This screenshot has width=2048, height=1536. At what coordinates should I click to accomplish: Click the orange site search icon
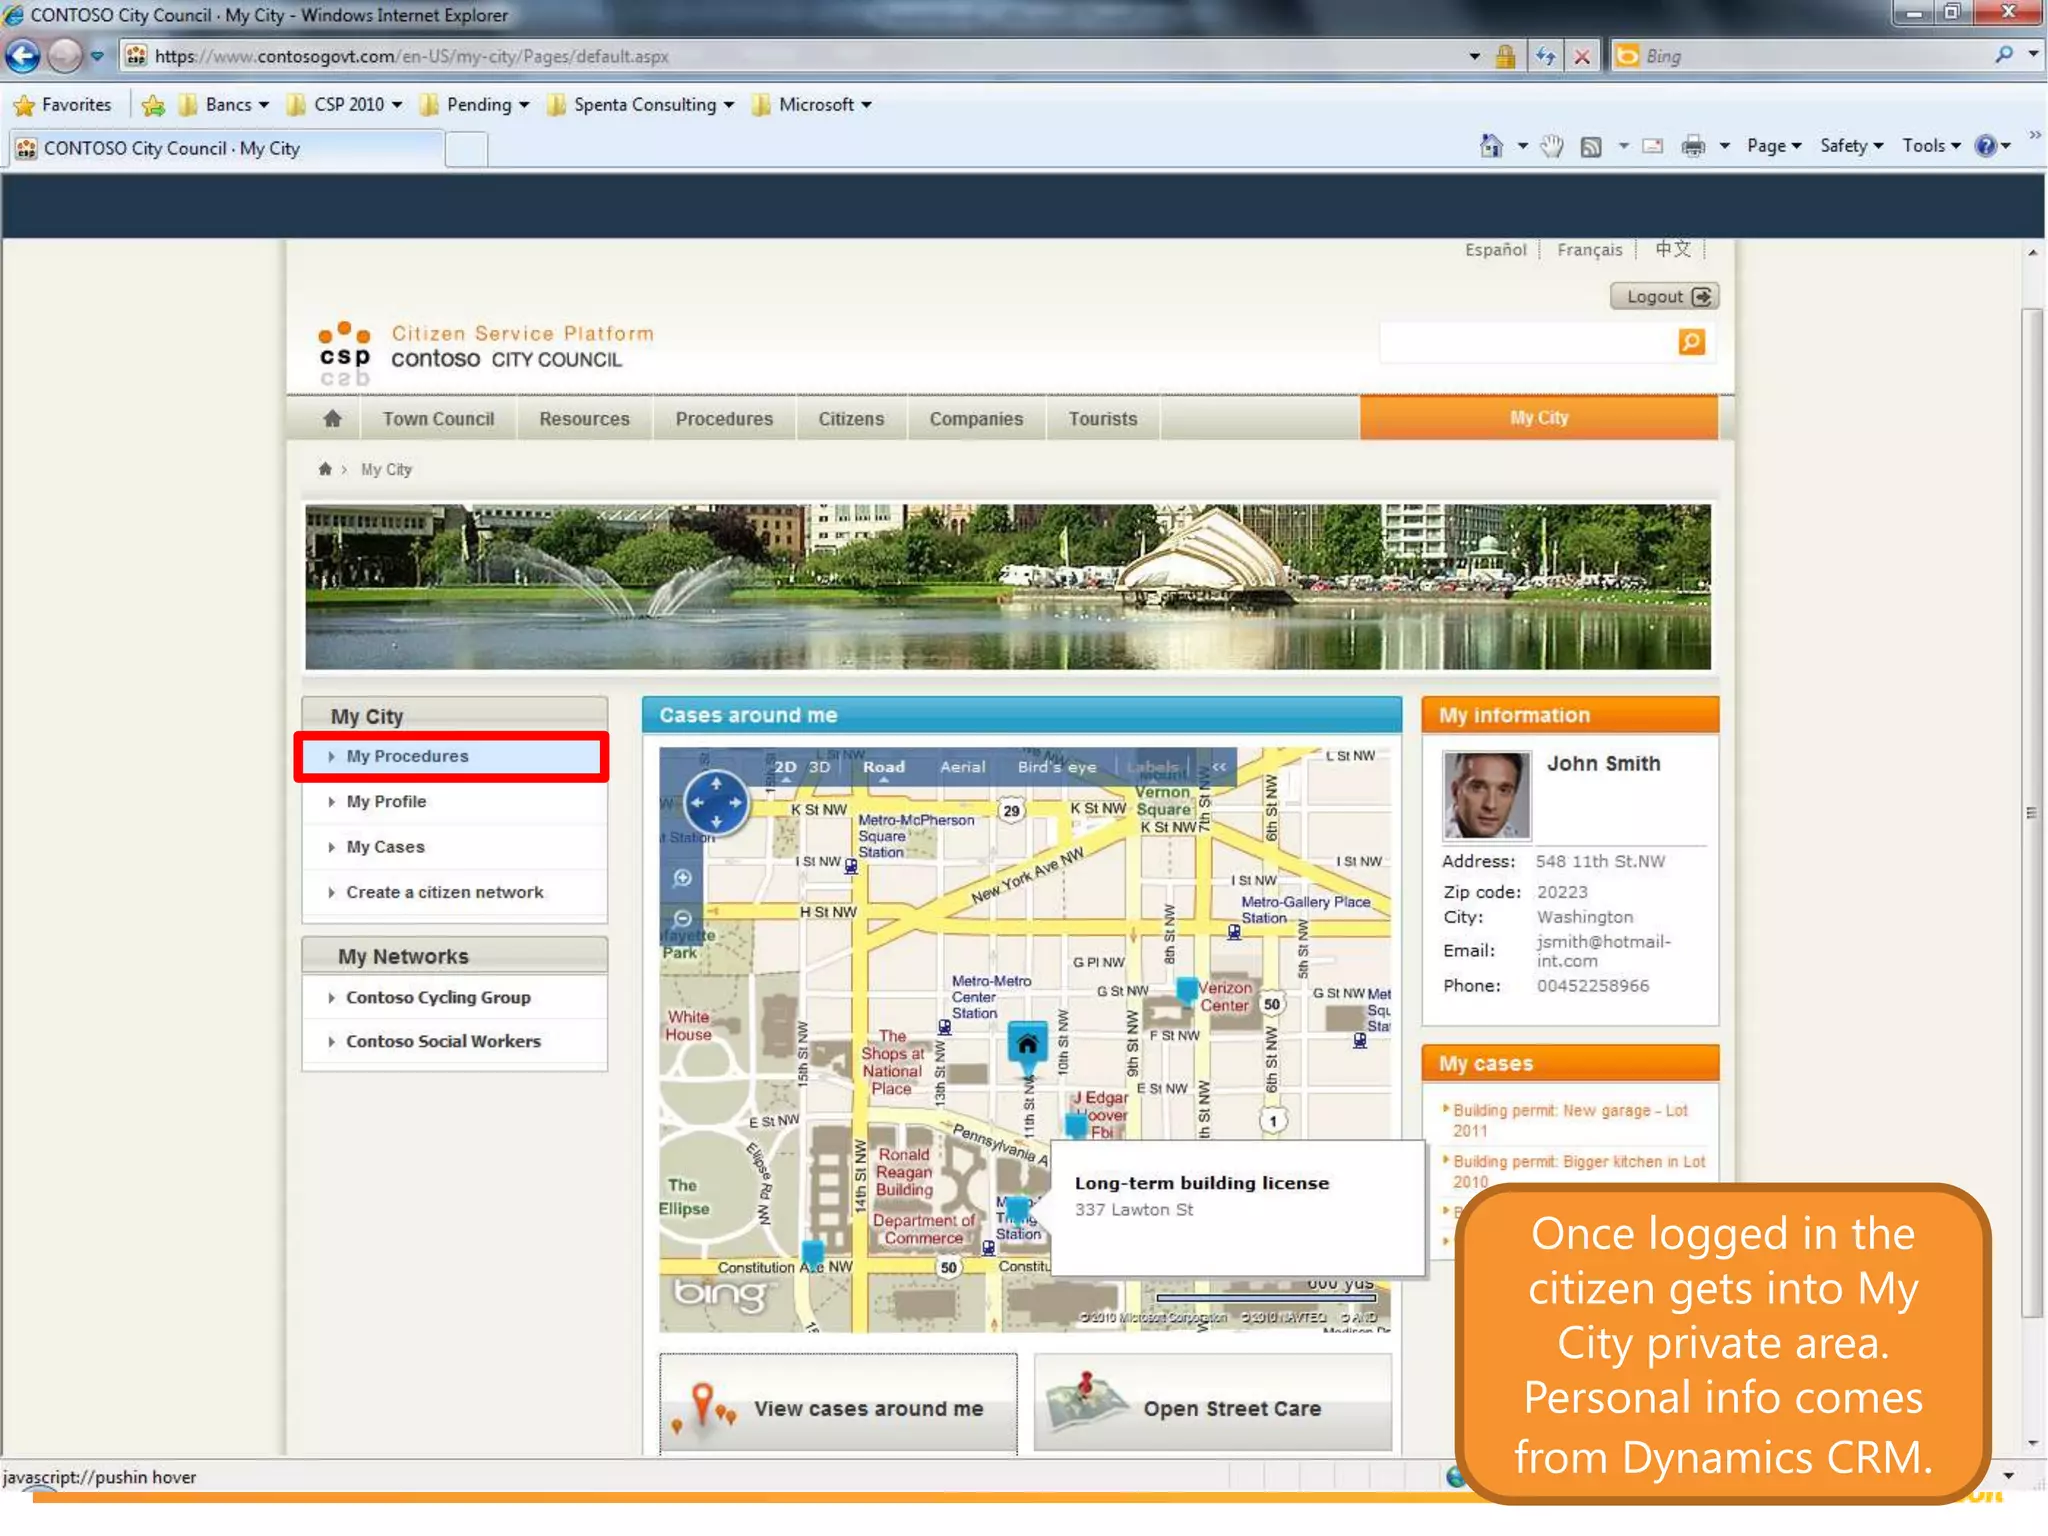pyautogui.click(x=1691, y=342)
